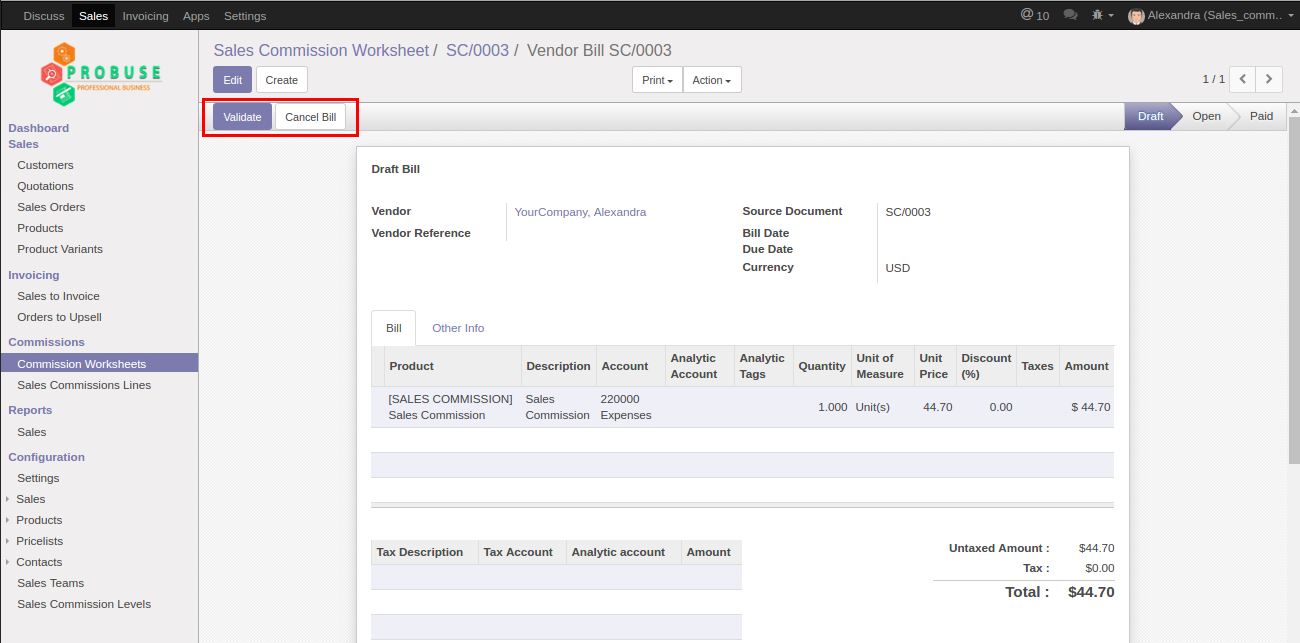
Task: Click the Probuse company logo
Action: 99,75
